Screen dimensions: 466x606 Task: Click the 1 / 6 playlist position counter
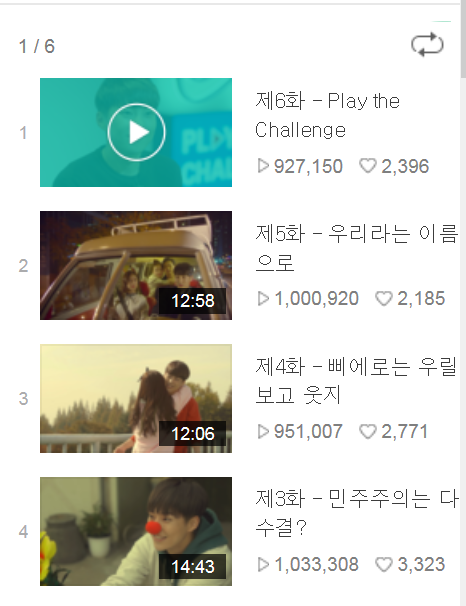(37, 46)
